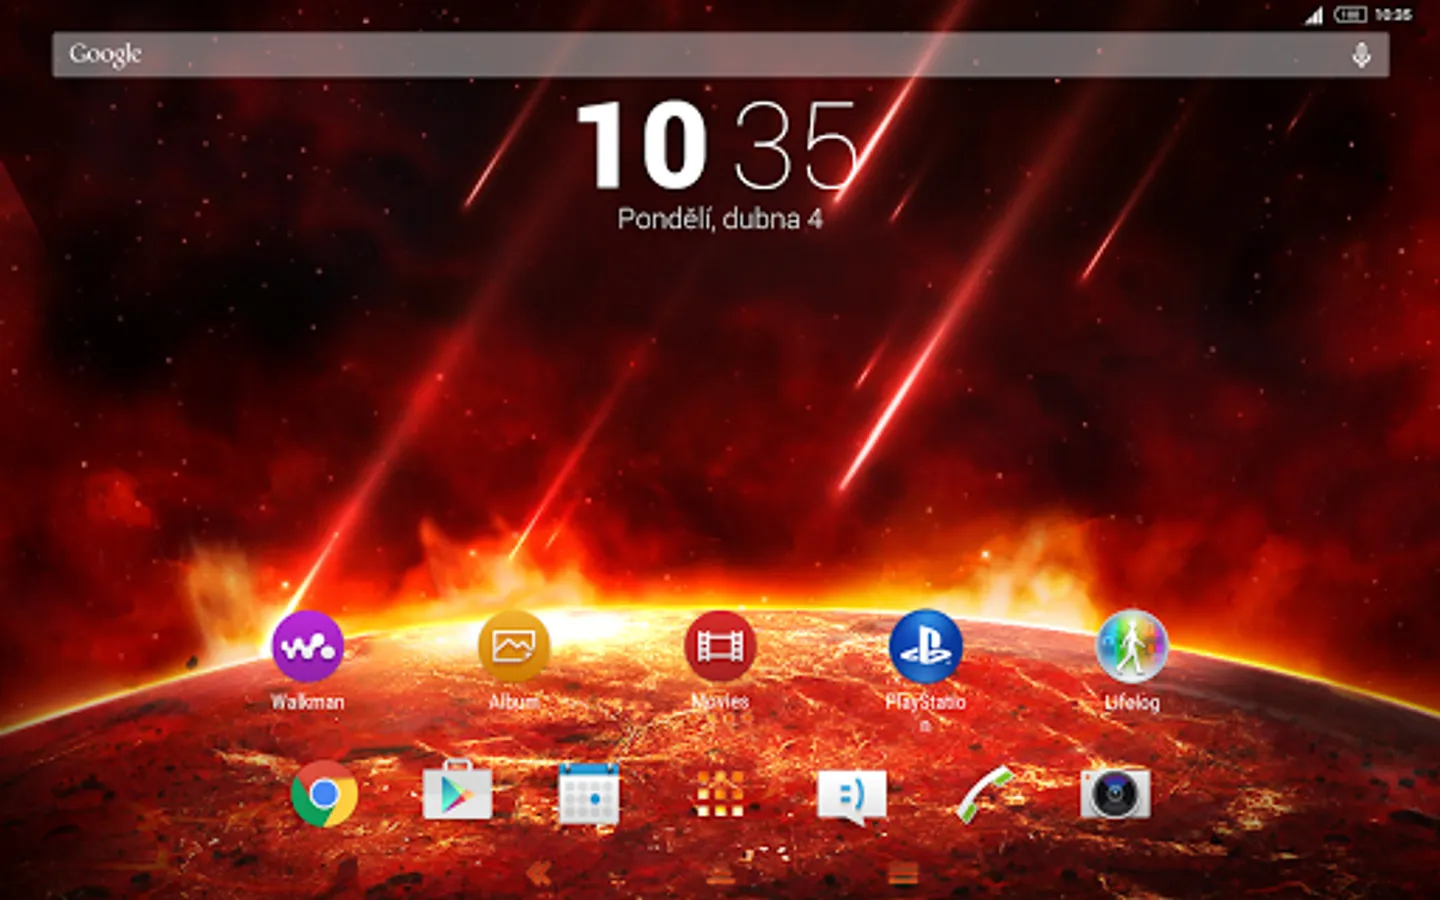Open Google Play Store
Viewport: 1440px width, 900px height.
[x=457, y=792]
